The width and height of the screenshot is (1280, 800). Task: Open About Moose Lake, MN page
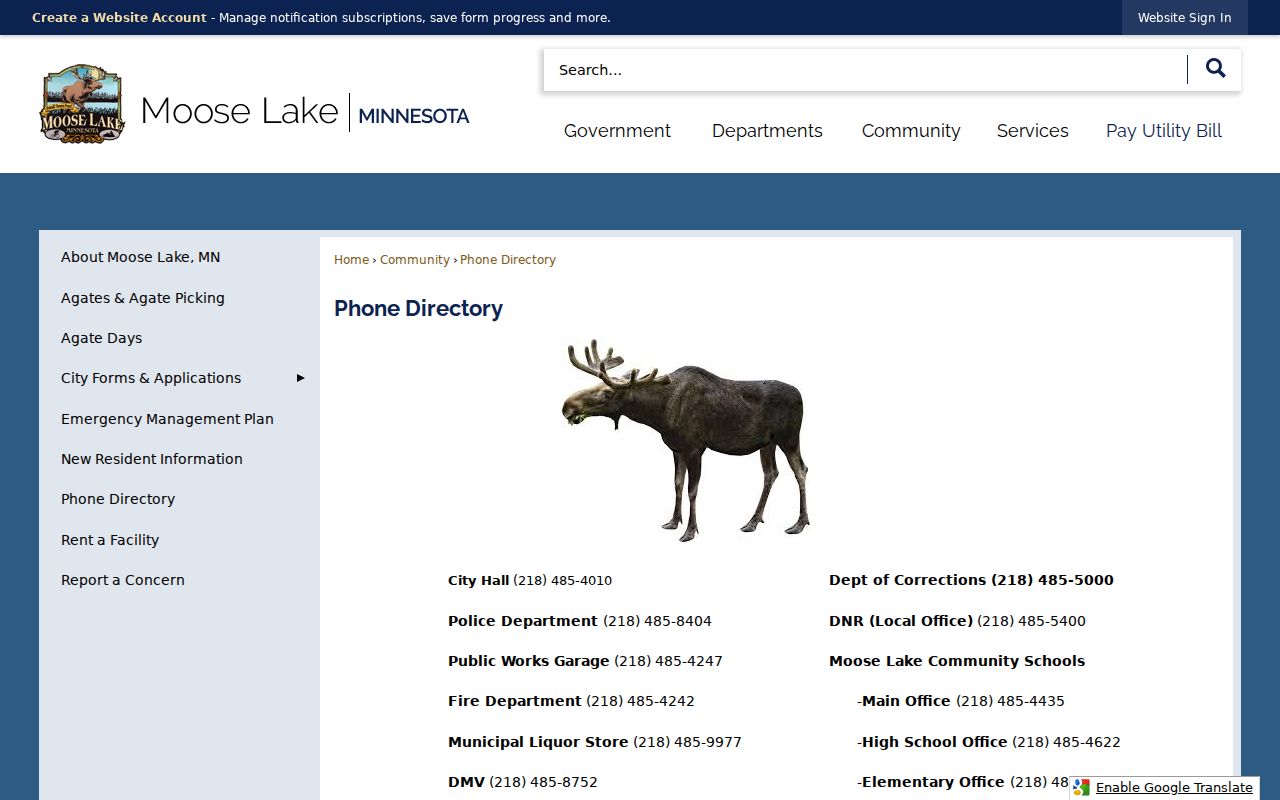140,257
